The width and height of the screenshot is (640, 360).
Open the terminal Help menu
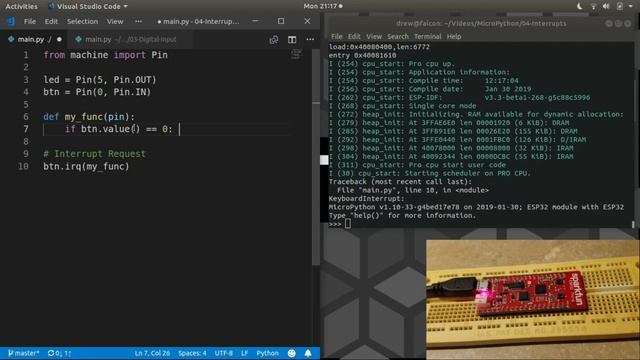tap(453, 36)
